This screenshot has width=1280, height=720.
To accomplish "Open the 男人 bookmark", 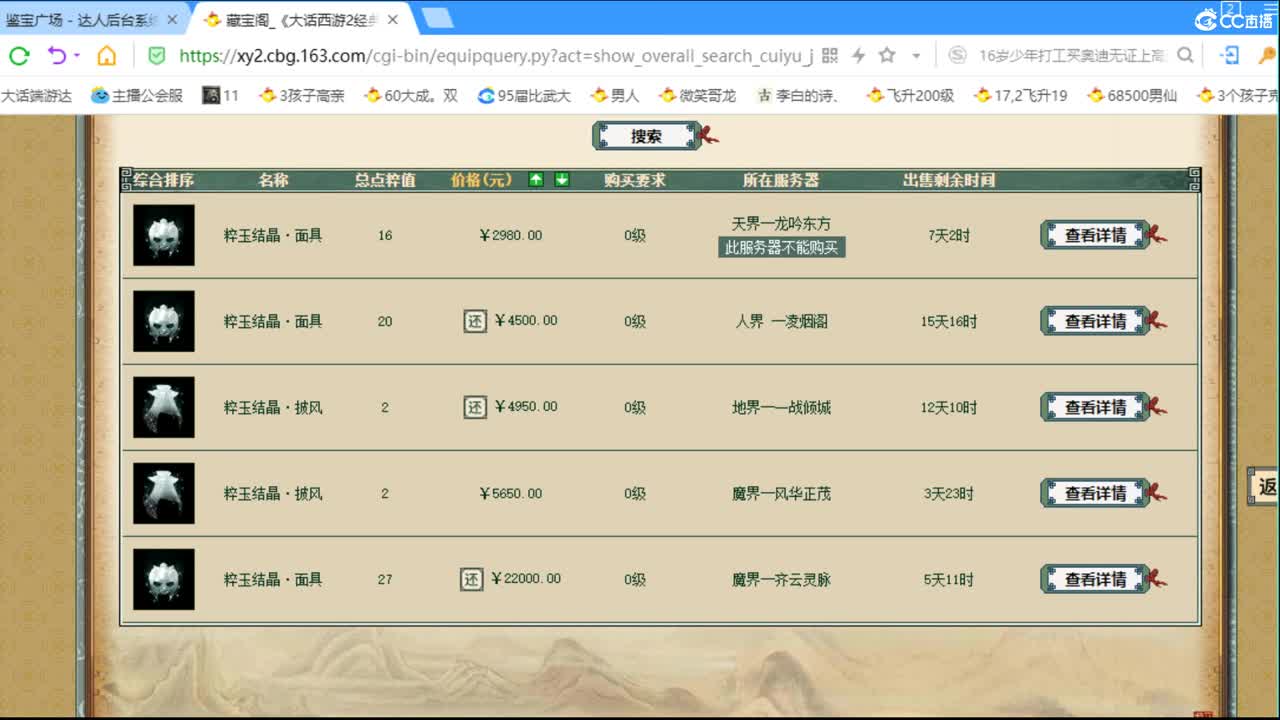I will tap(615, 96).
